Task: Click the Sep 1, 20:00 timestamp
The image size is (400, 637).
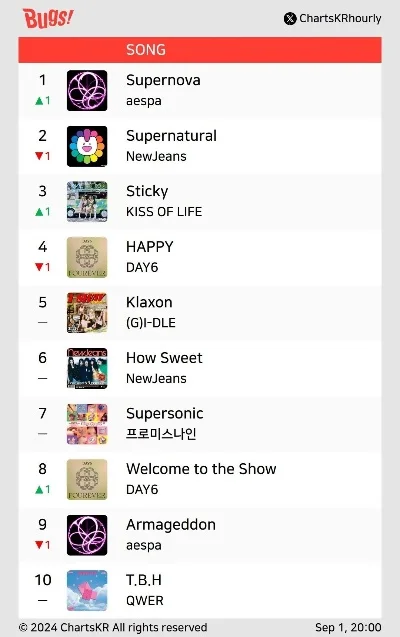Action: pos(348,627)
